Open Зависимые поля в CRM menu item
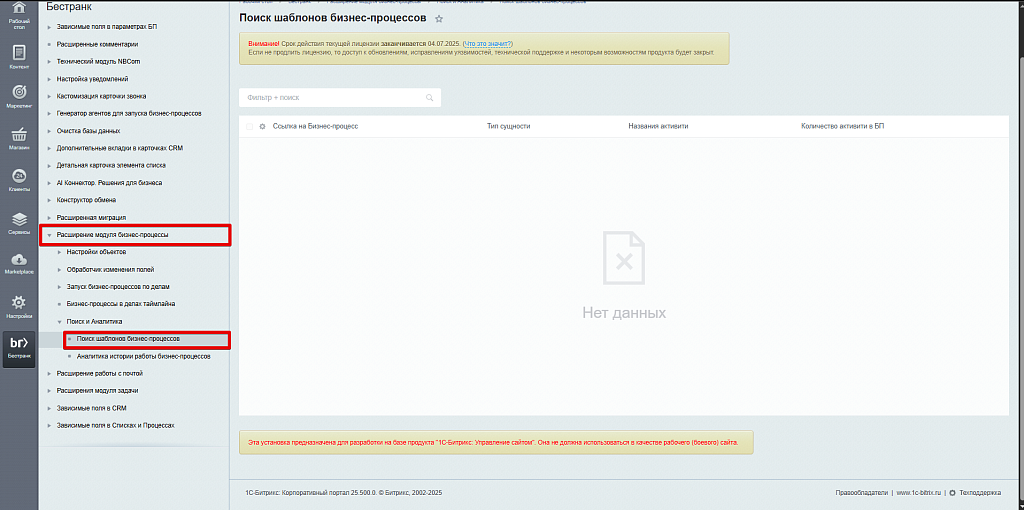1024x510 pixels. click(x=91, y=408)
